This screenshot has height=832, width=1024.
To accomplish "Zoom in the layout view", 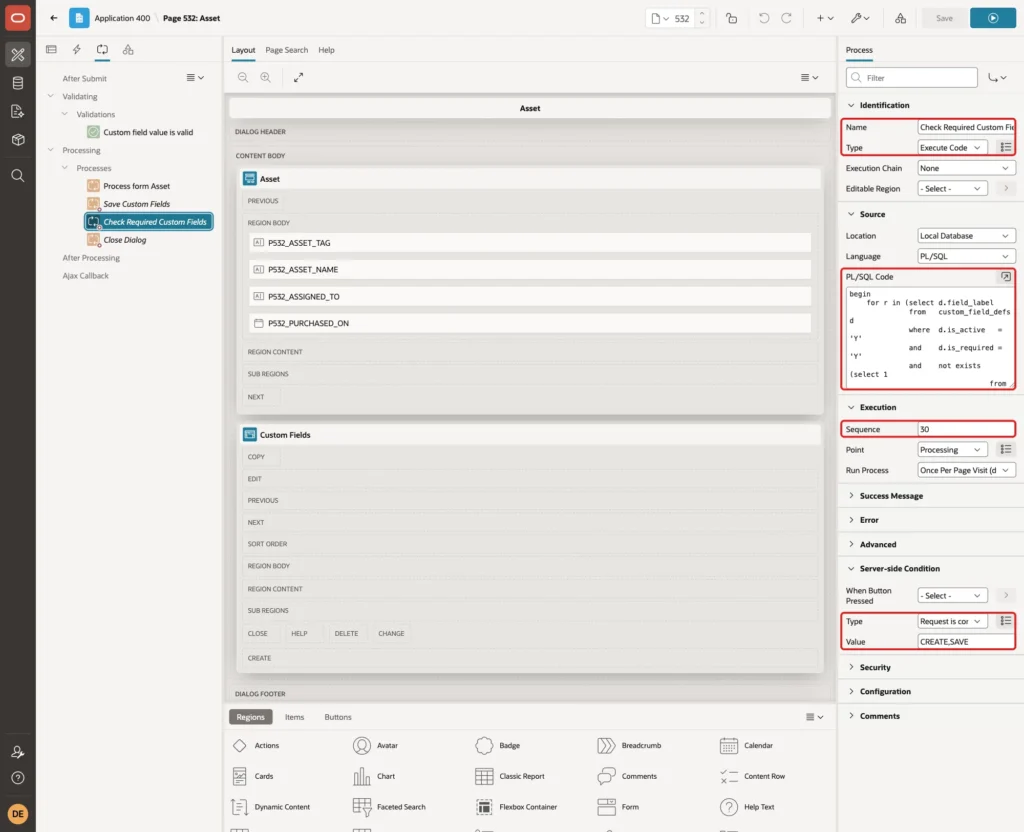I will (x=266, y=77).
